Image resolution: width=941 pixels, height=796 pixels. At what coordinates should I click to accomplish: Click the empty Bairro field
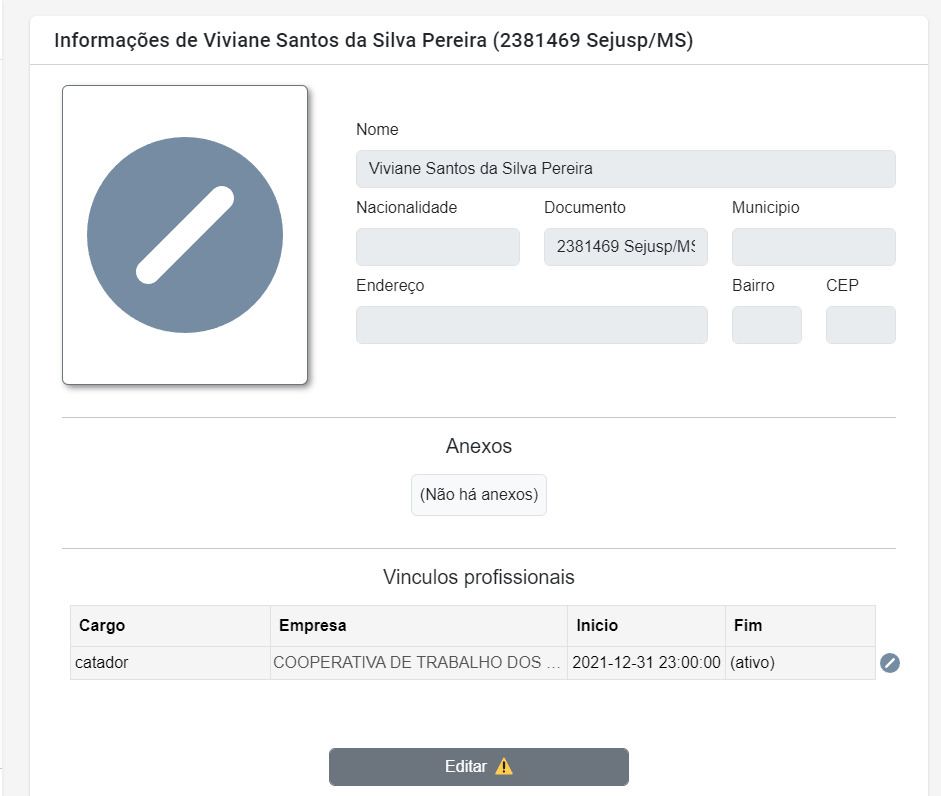(x=766, y=324)
